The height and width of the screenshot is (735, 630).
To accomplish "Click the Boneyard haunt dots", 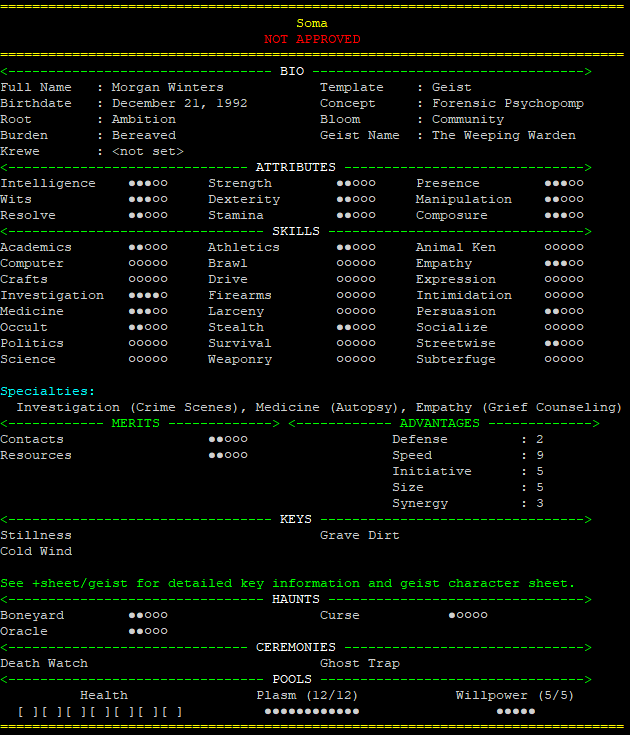I will click(x=148, y=615).
